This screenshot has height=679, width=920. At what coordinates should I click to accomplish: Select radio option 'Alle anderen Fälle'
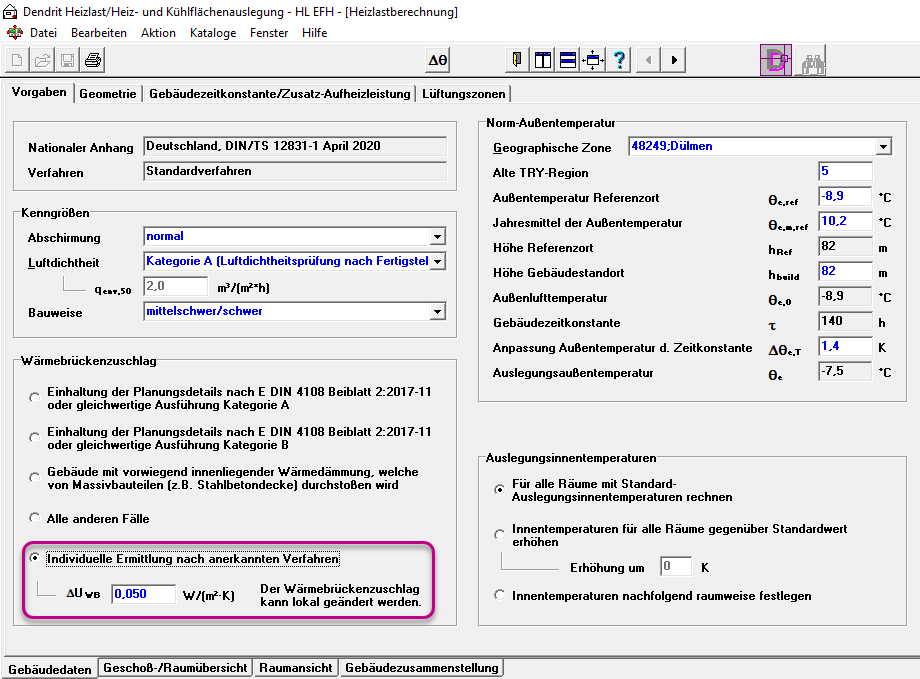(x=35, y=518)
